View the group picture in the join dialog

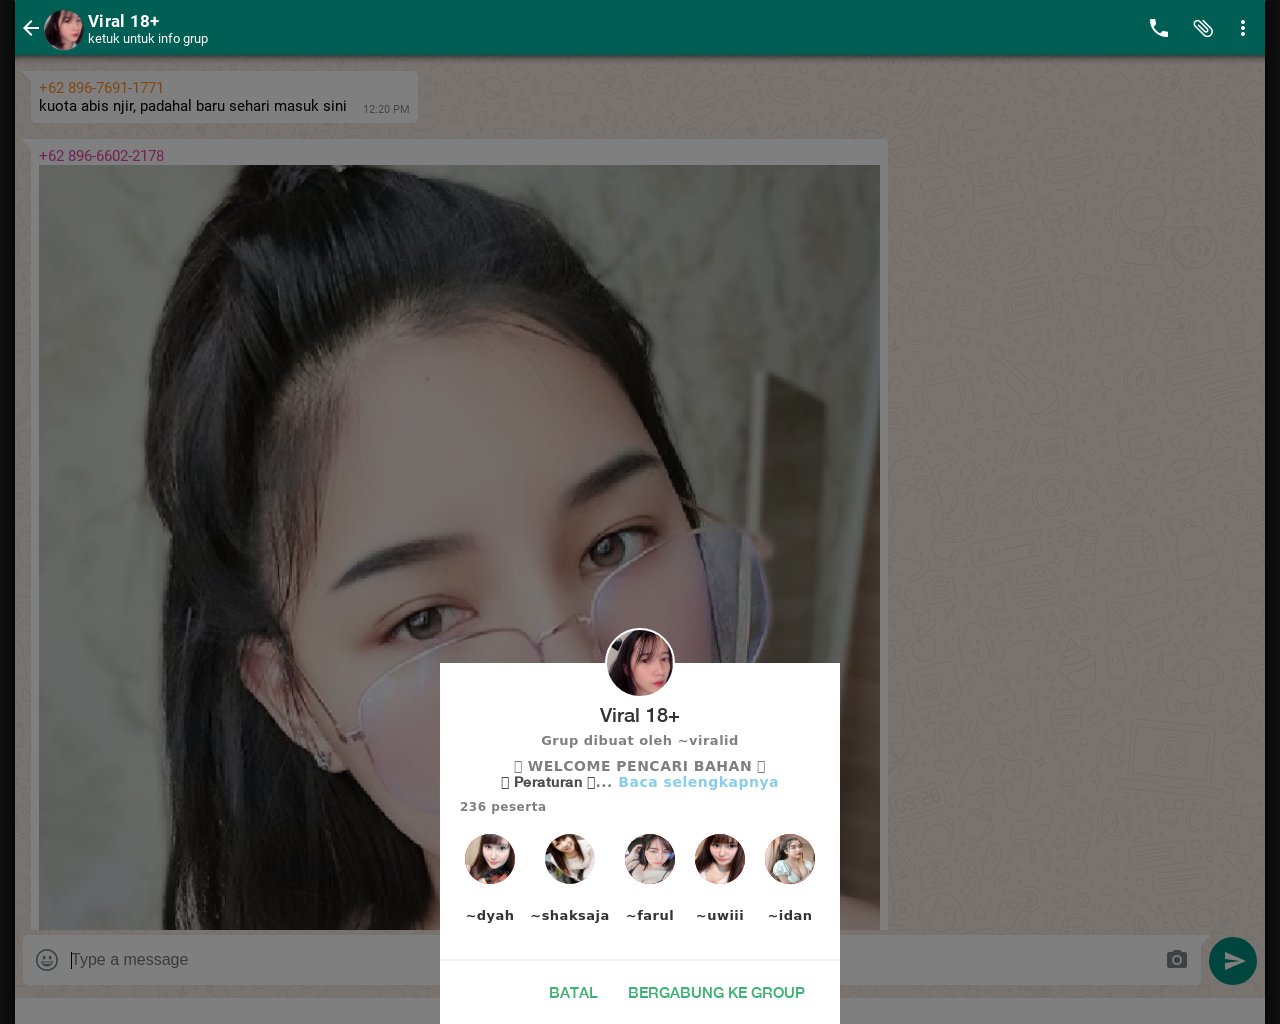coord(640,662)
